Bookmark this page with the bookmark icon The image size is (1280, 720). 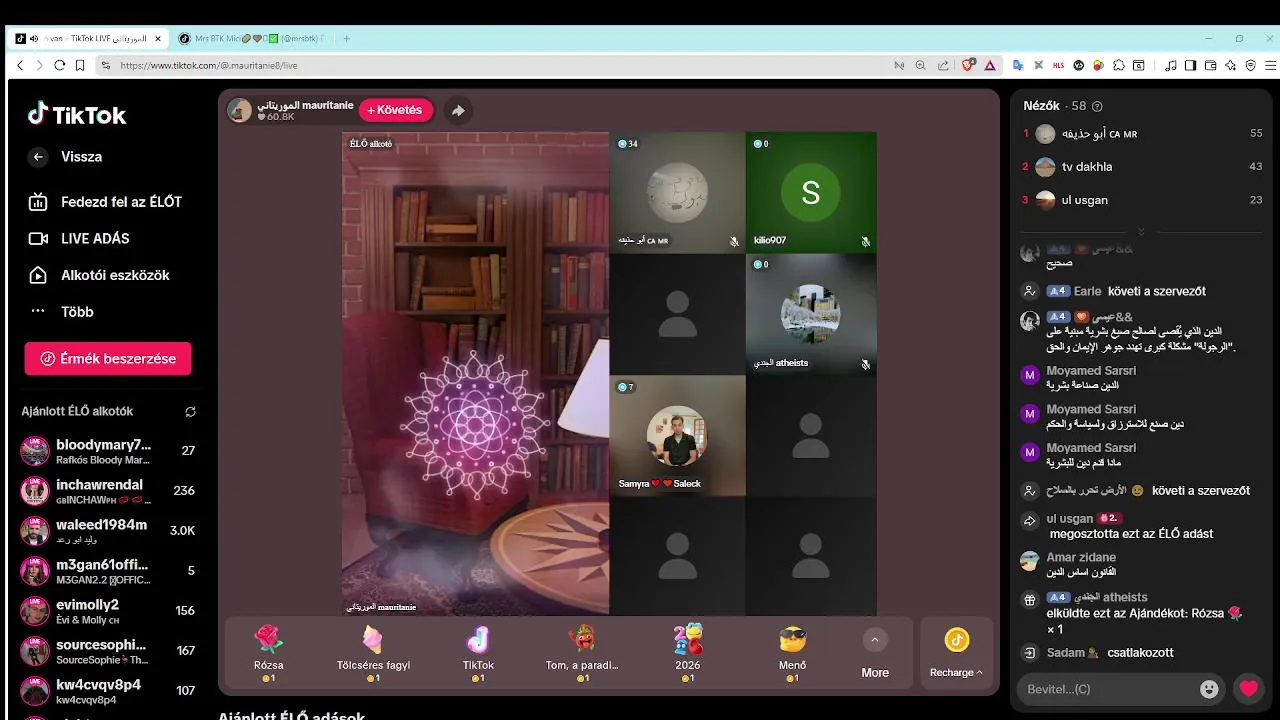[80, 65]
